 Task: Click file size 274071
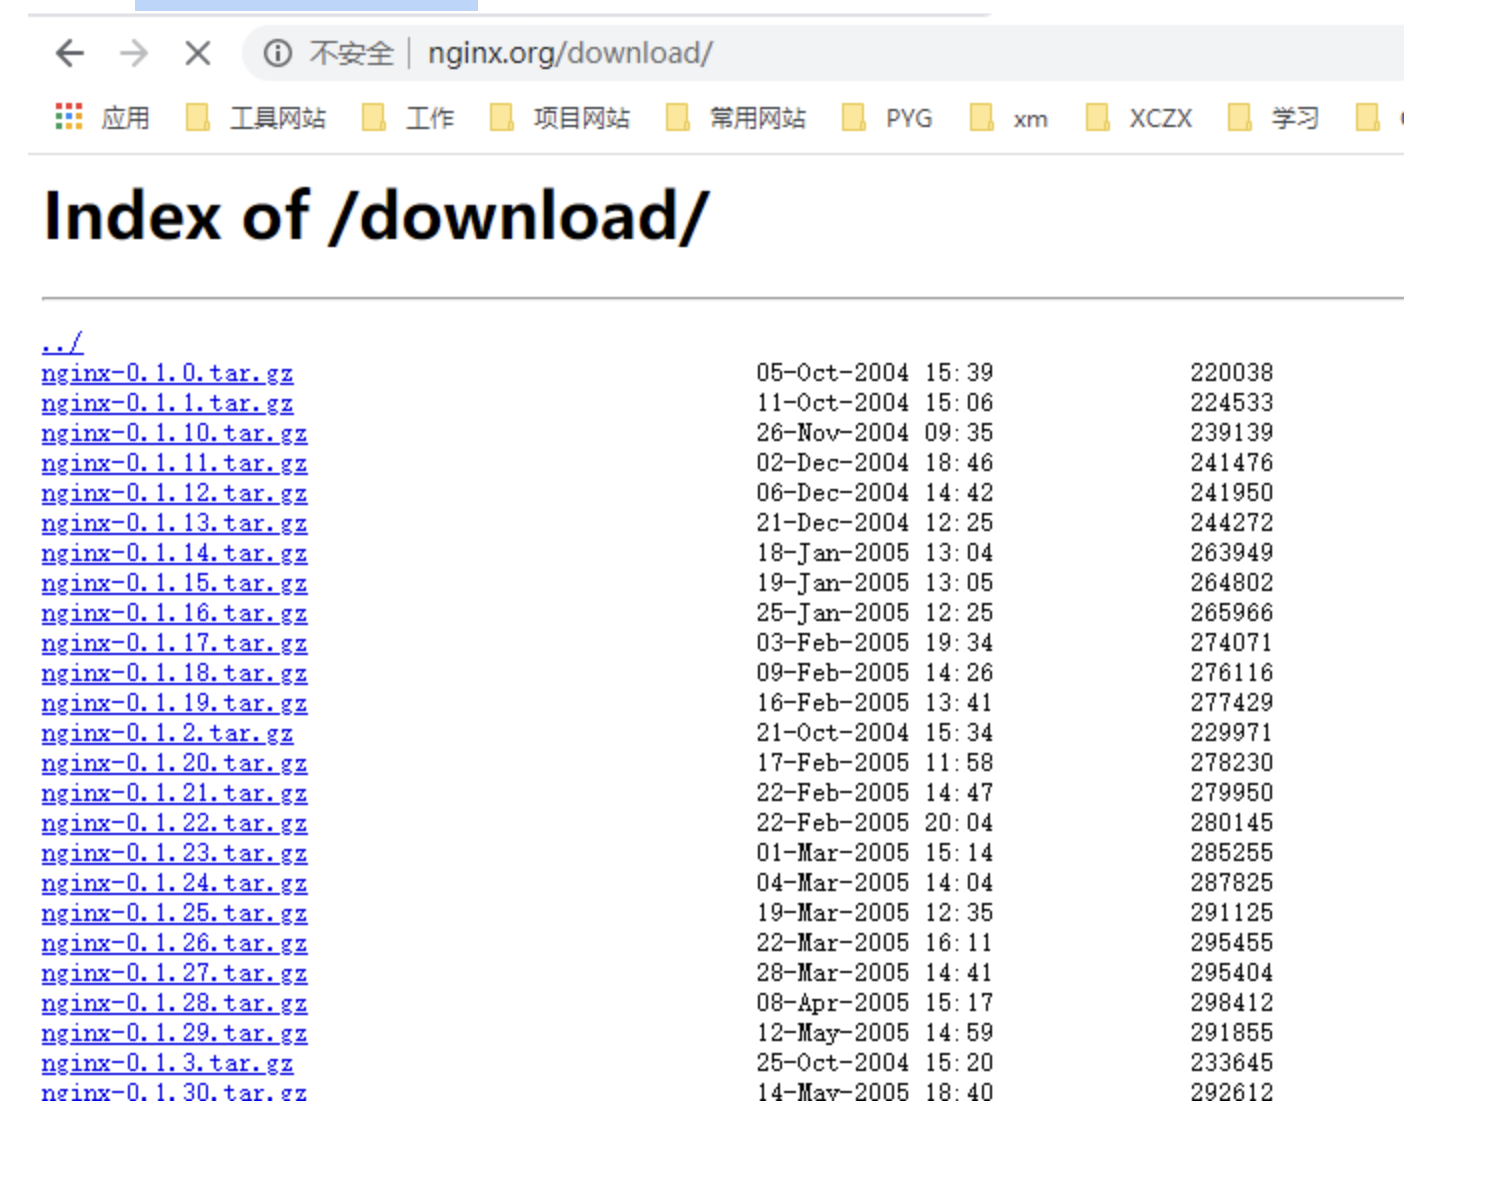[1232, 643]
